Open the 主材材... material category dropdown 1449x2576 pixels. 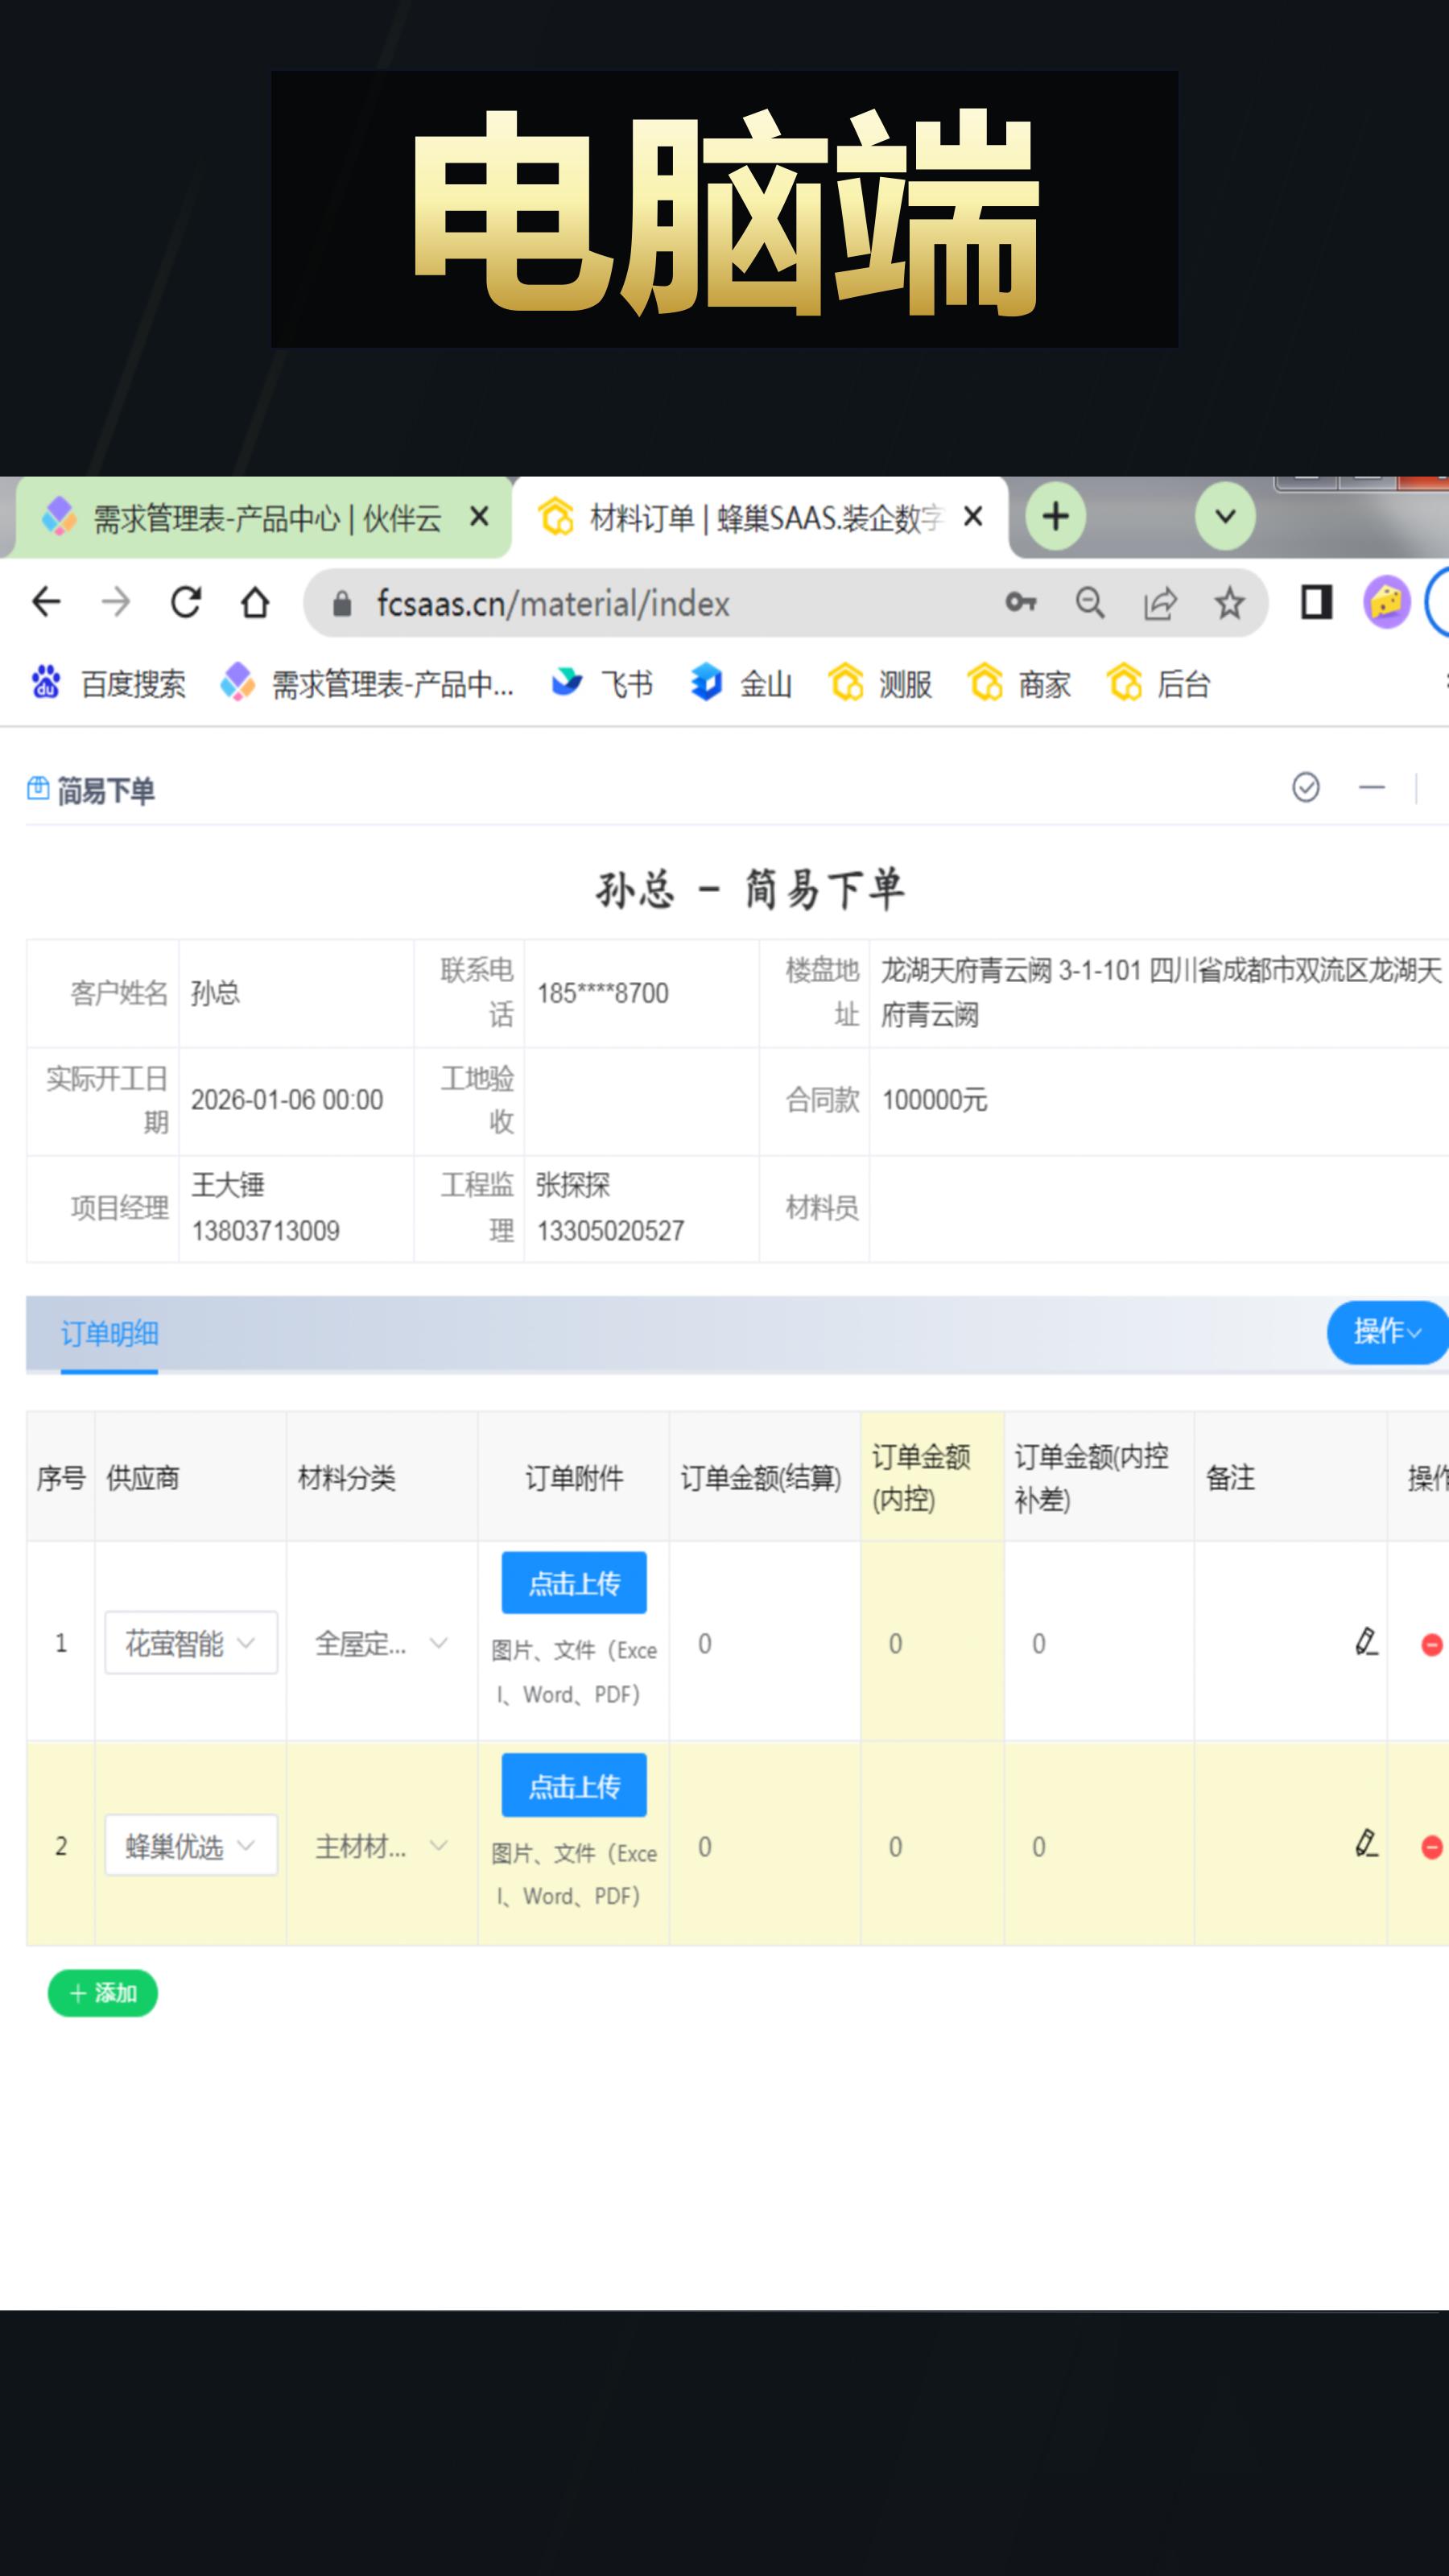(x=380, y=1845)
